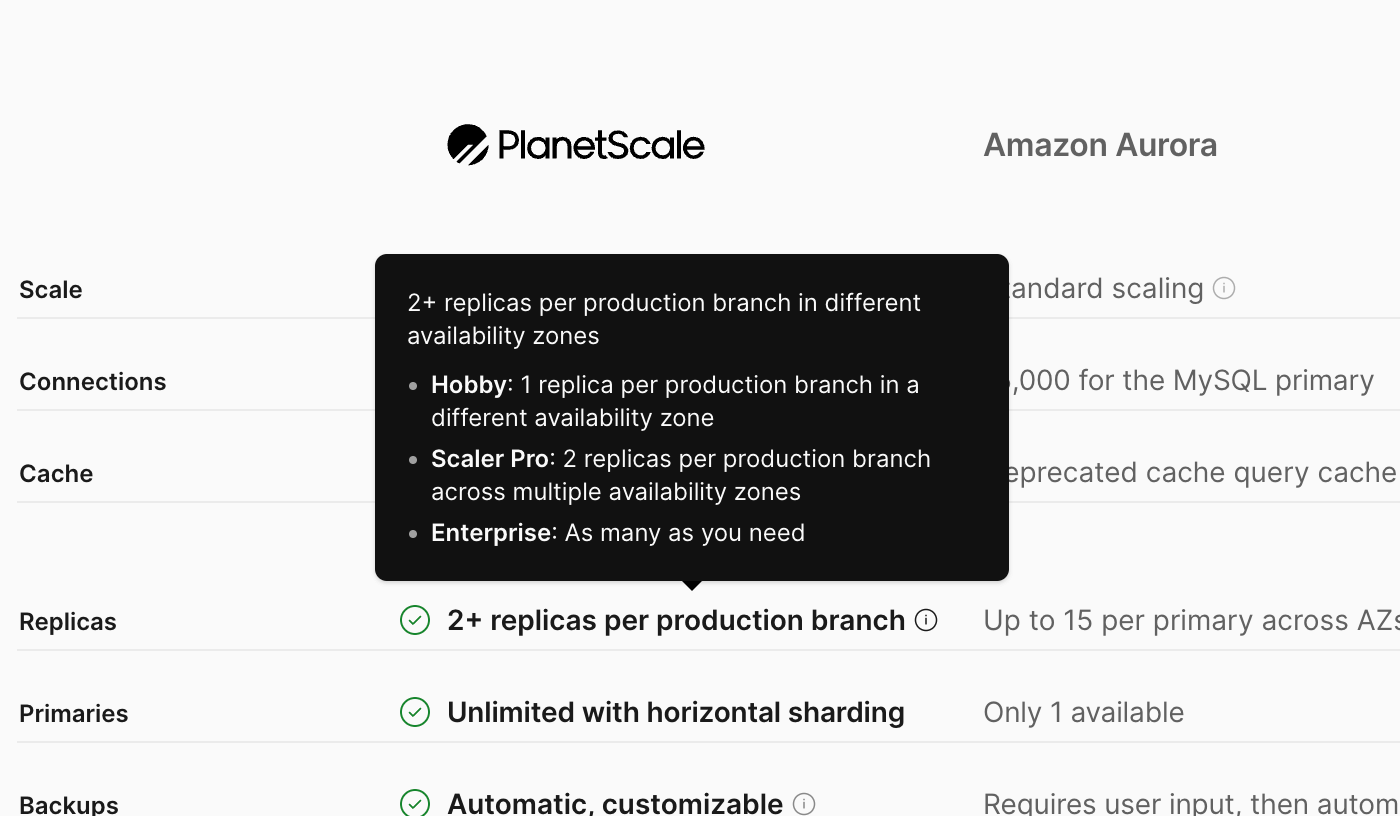Image resolution: width=1400 pixels, height=816 pixels.
Task: Click the 'Only 1 available' Aurora text
Action: pos(1083,712)
